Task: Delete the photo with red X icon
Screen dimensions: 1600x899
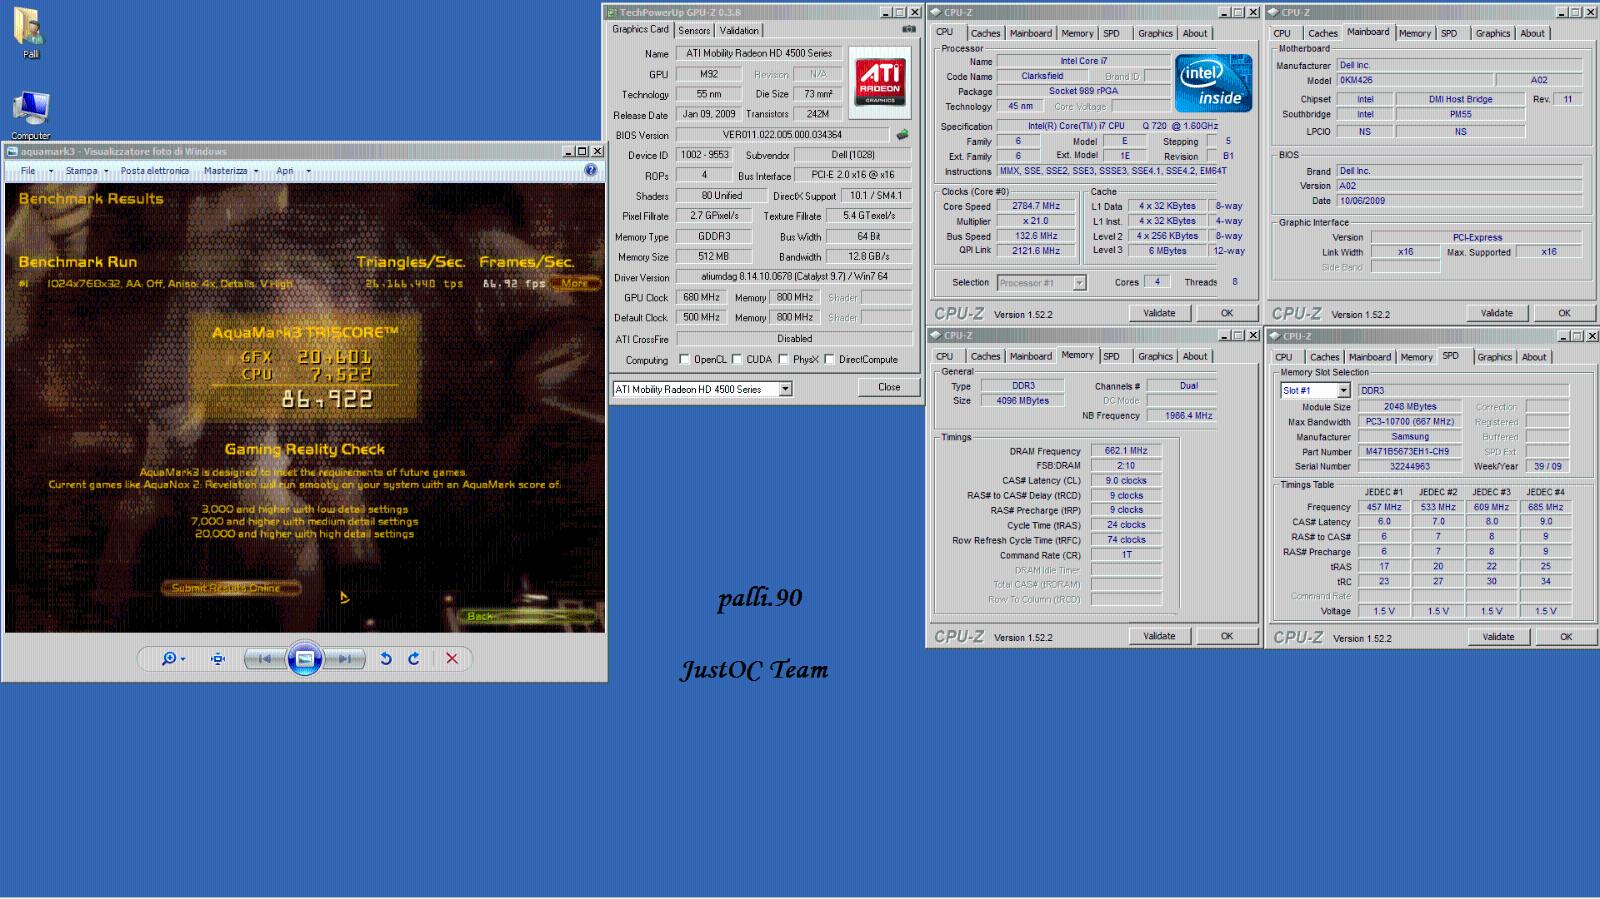Action: (x=452, y=658)
